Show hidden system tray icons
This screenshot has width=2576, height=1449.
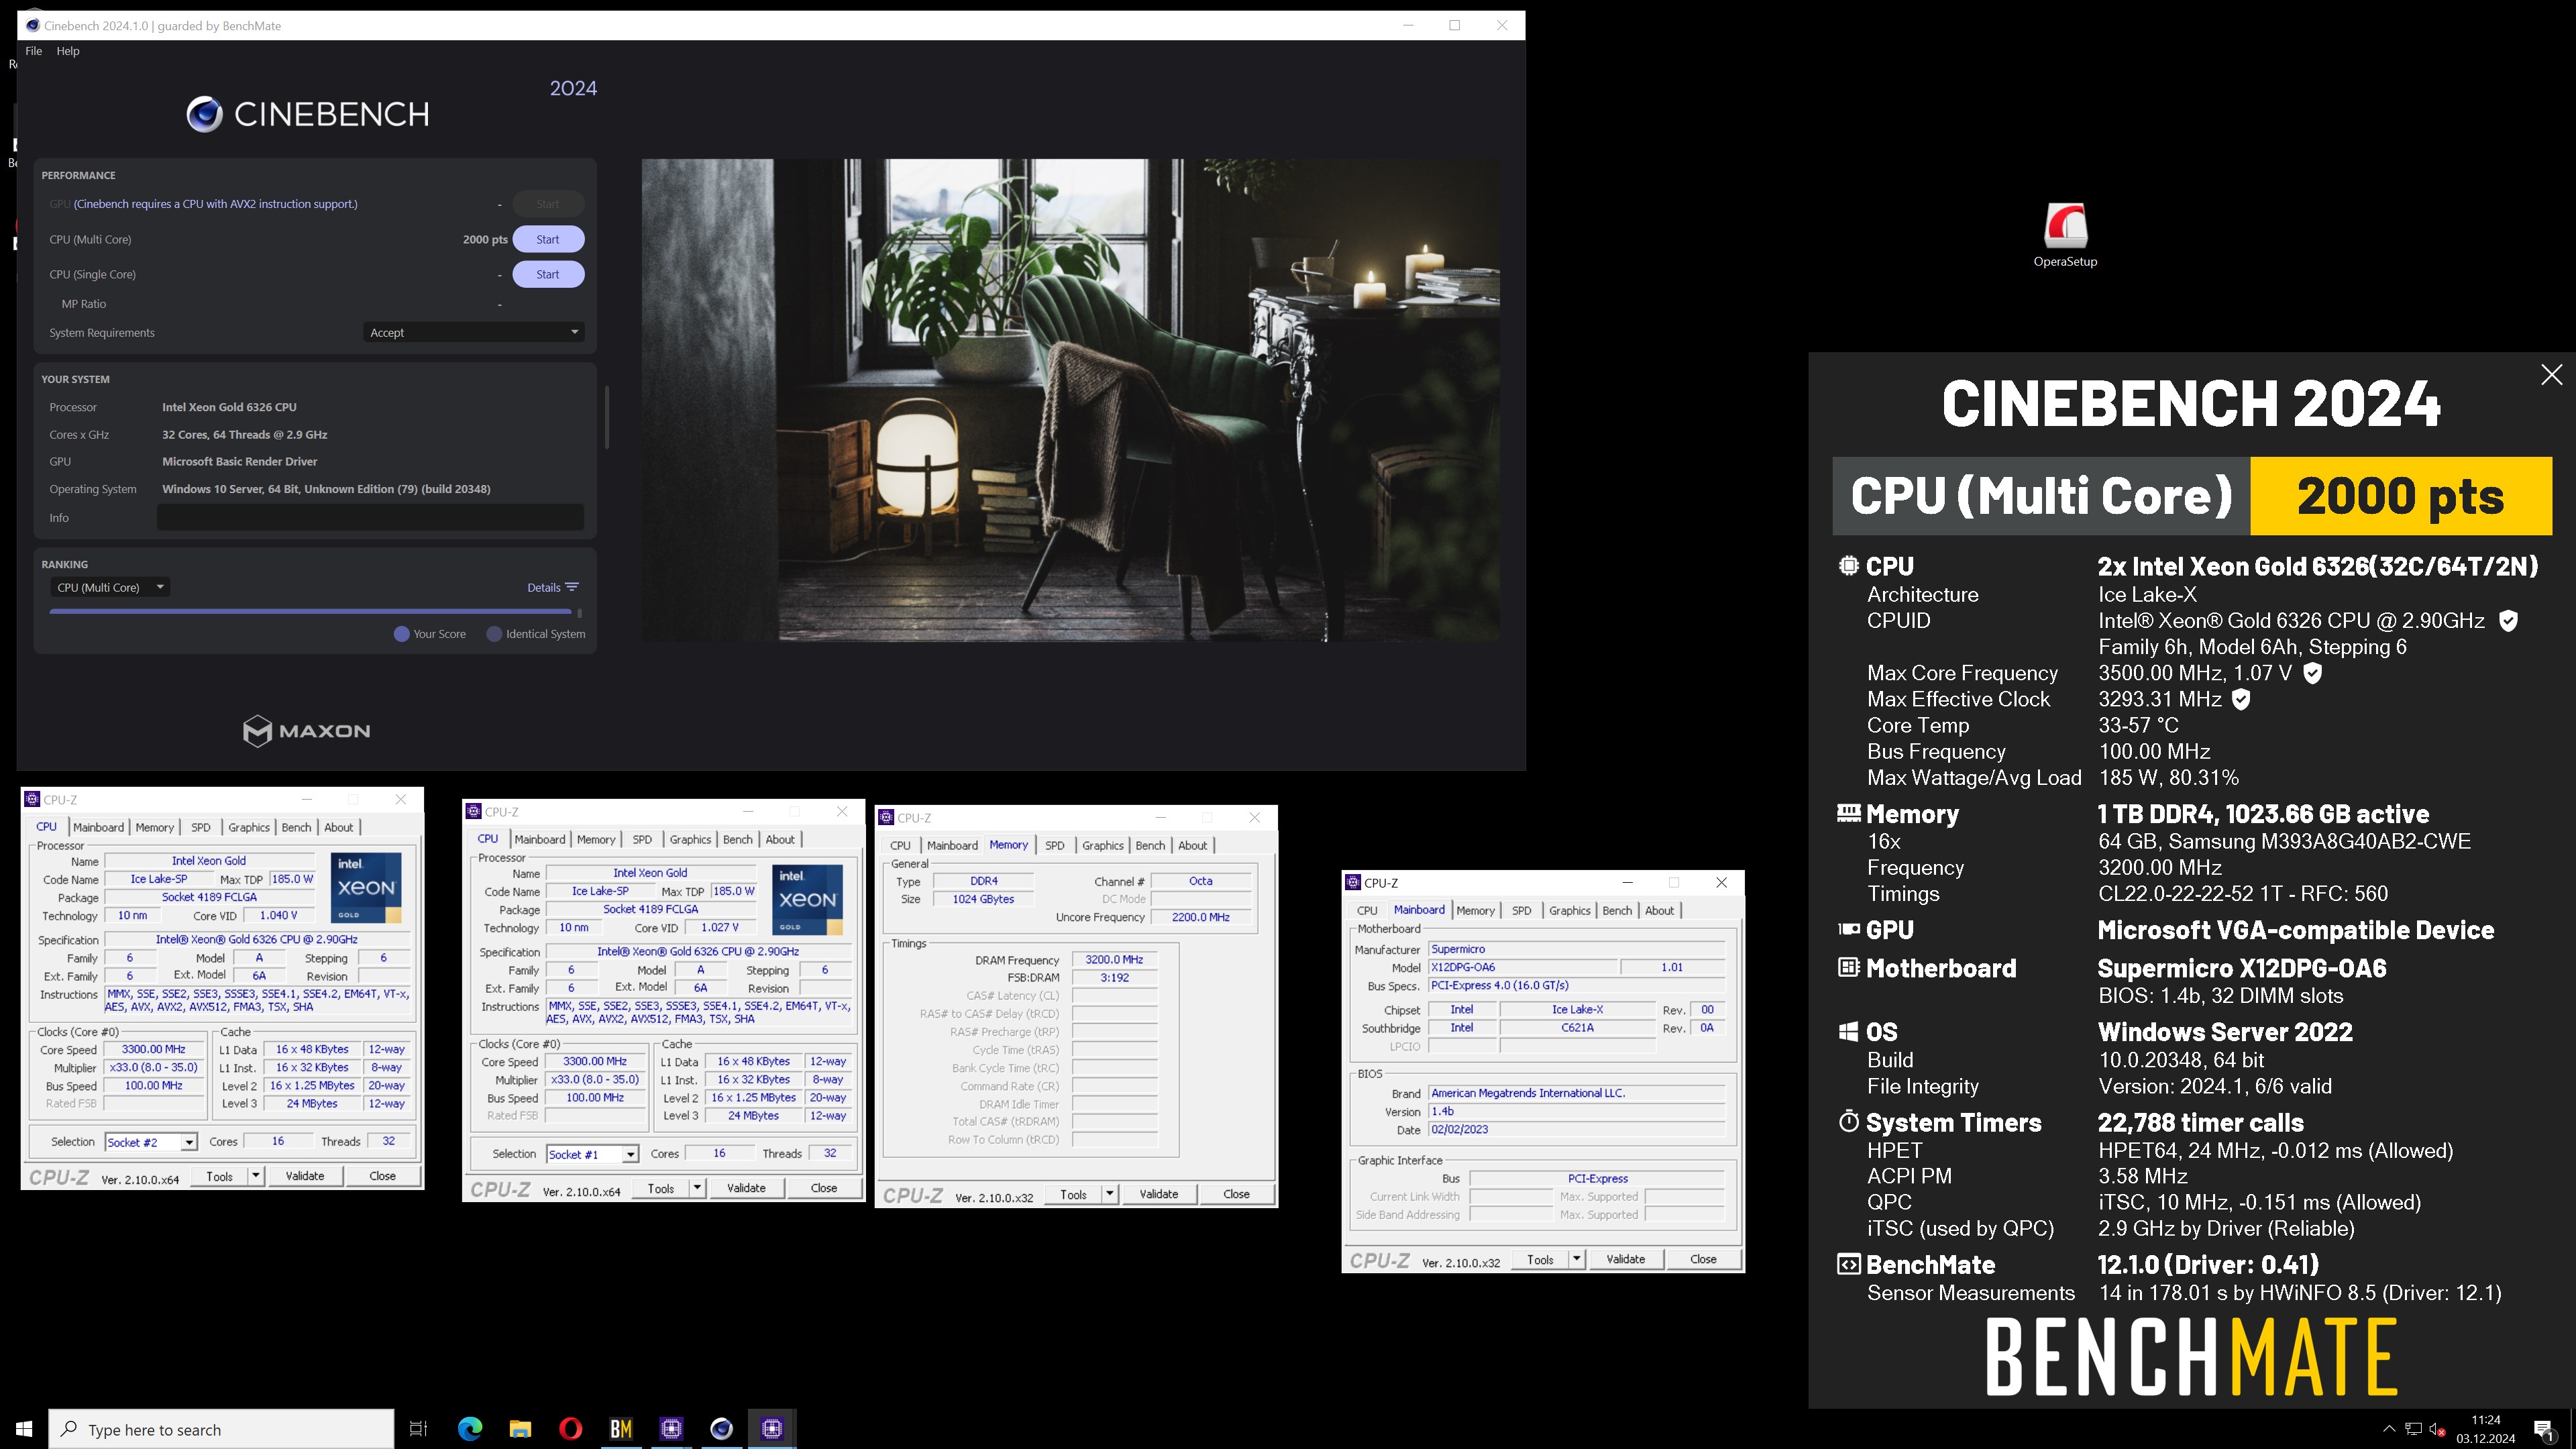(2389, 1429)
